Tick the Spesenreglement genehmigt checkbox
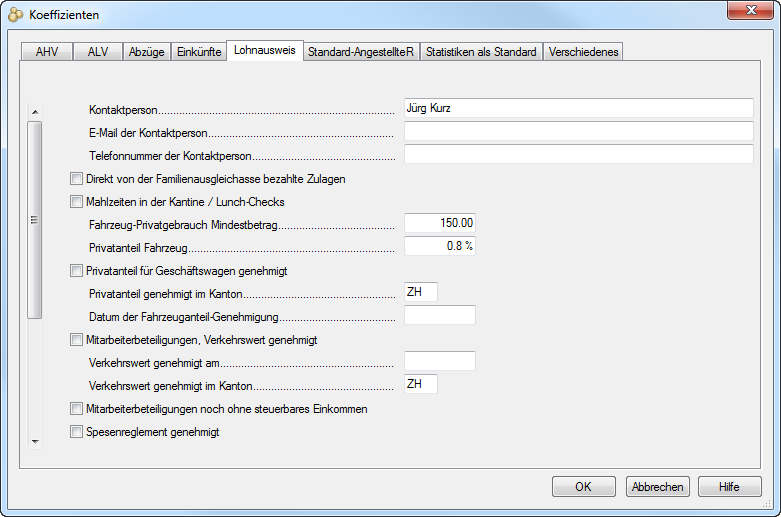The image size is (781, 517). [x=76, y=432]
